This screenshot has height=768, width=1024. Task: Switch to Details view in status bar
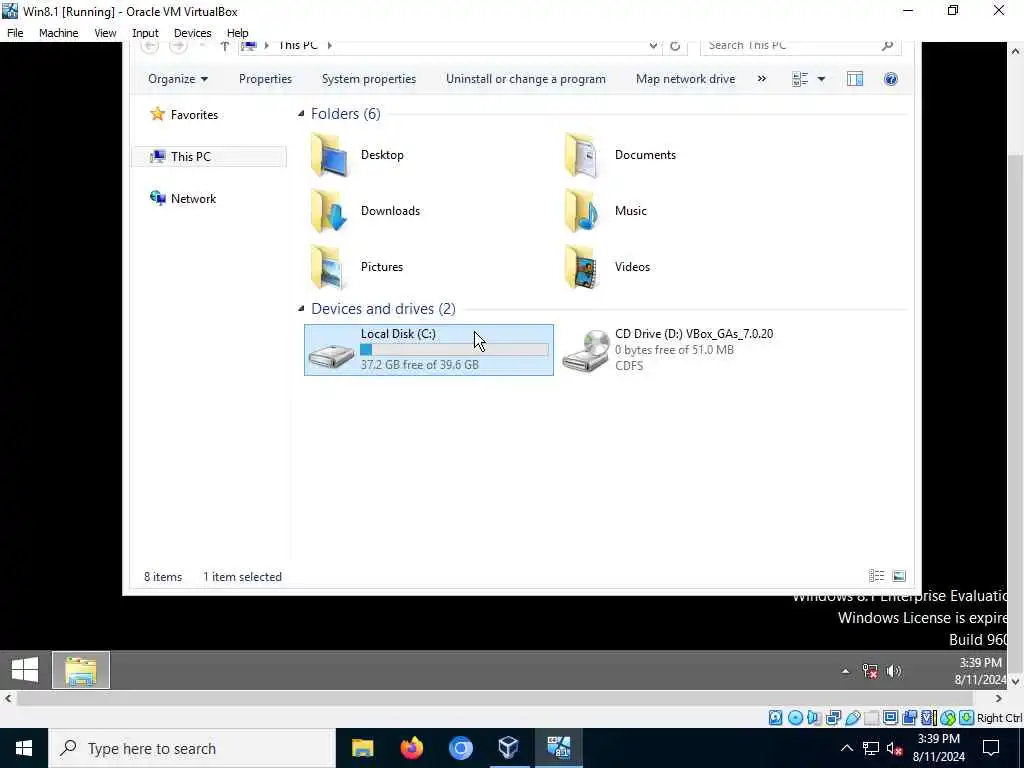[x=876, y=576]
